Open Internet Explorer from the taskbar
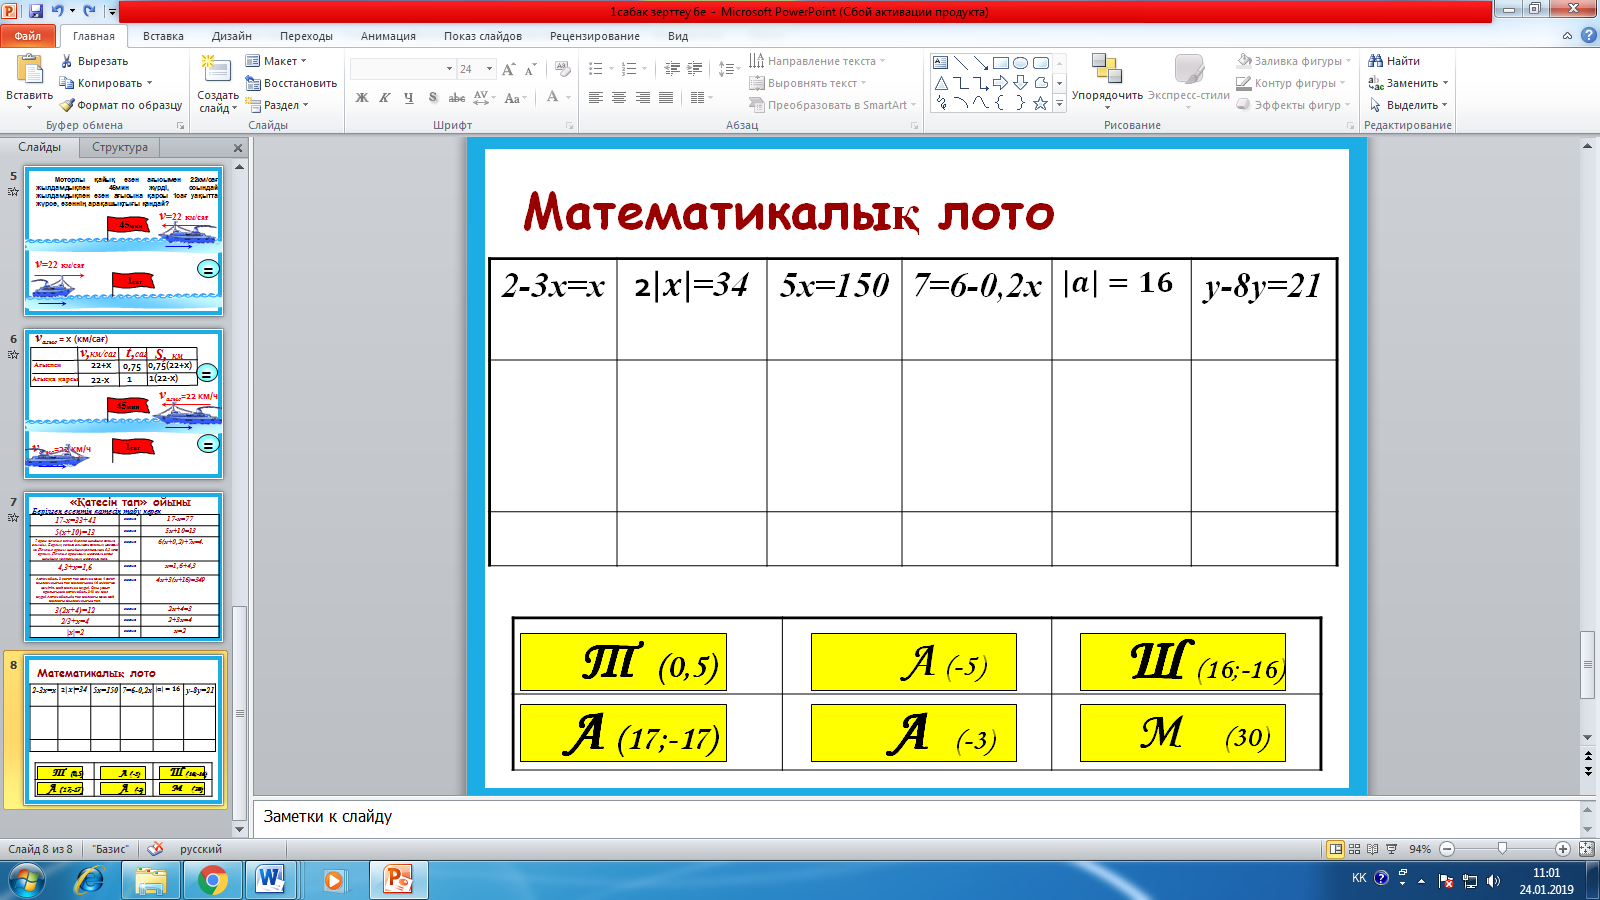Image resolution: width=1600 pixels, height=900 pixels. [90, 880]
